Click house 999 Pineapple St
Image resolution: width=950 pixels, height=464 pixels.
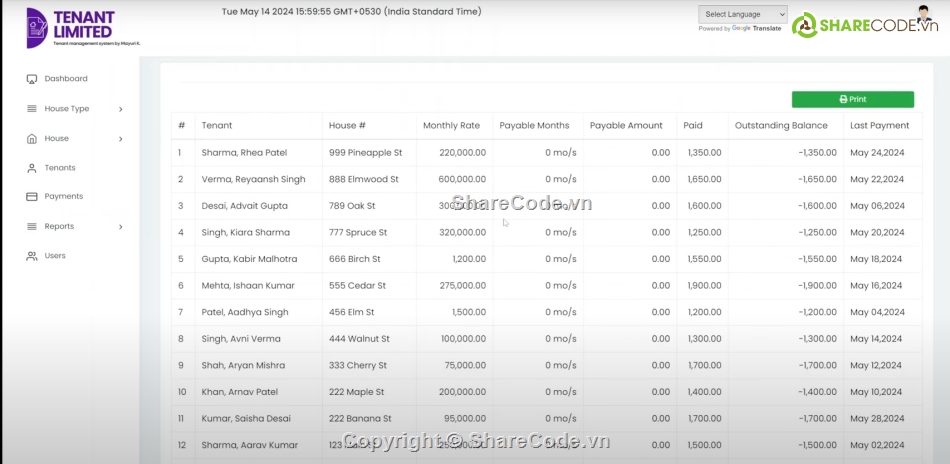[x=365, y=153]
